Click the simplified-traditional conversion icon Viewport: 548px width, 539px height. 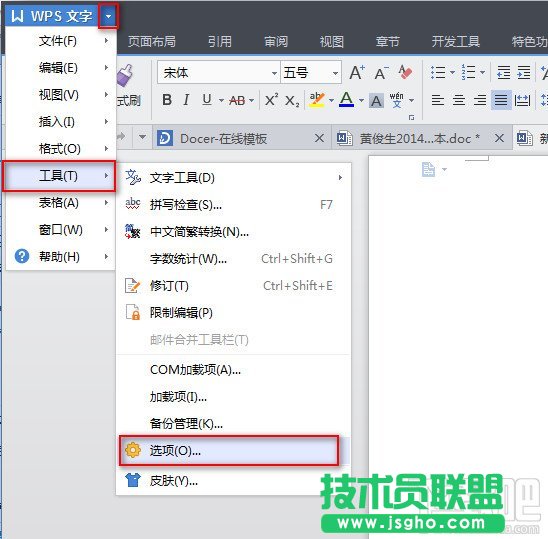point(133,231)
